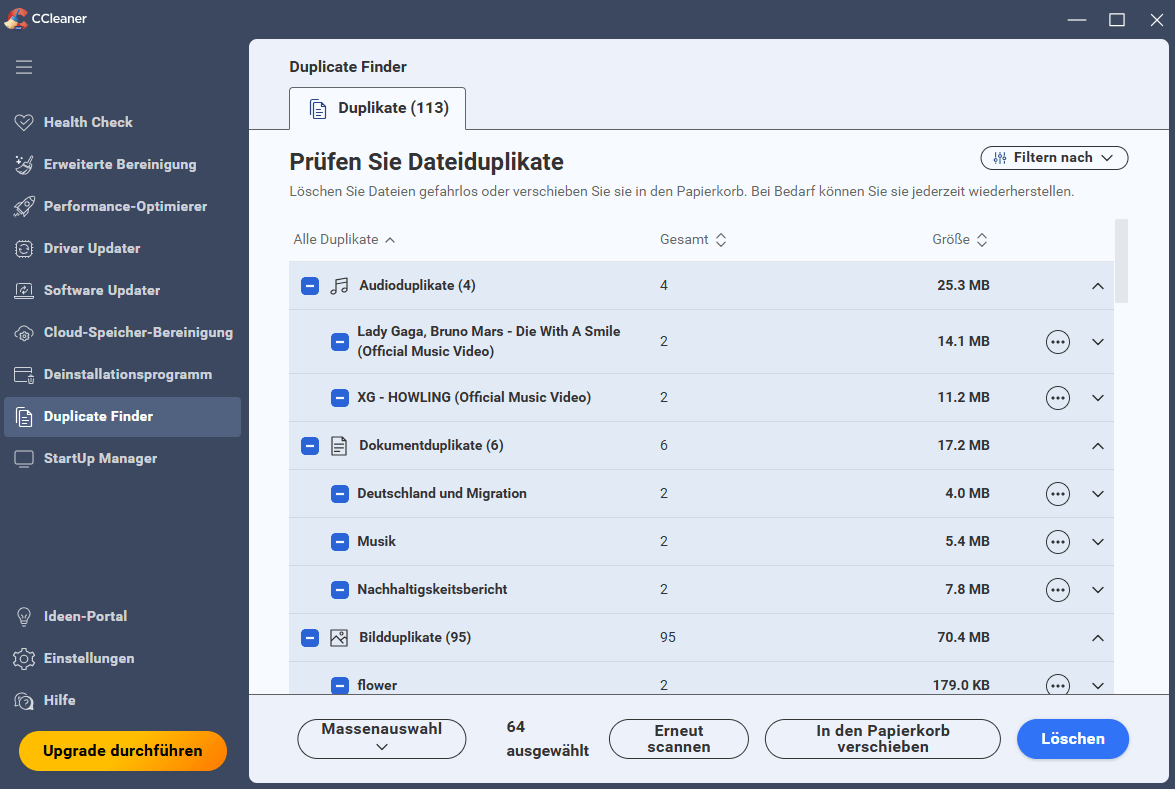The height and width of the screenshot is (789, 1175).
Task: Expand the Nachhaltigkeitsbericht row details
Action: 1097,590
